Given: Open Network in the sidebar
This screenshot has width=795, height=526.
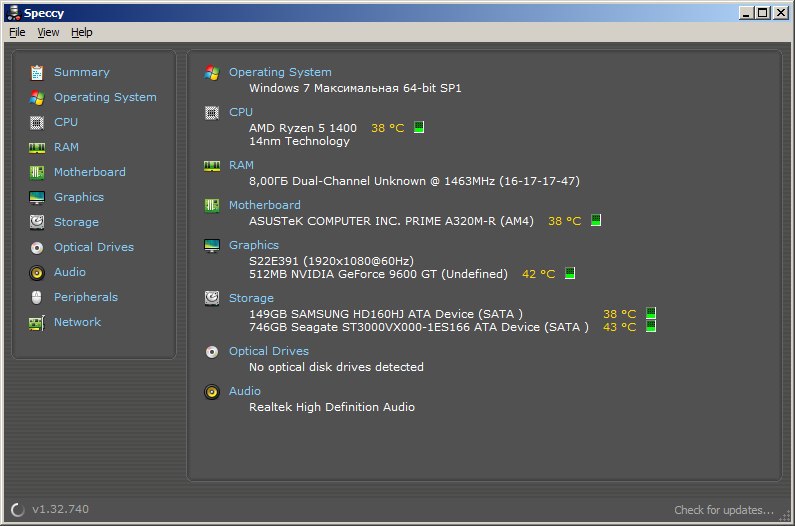Looking at the screenshot, I should [x=77, y=322].
